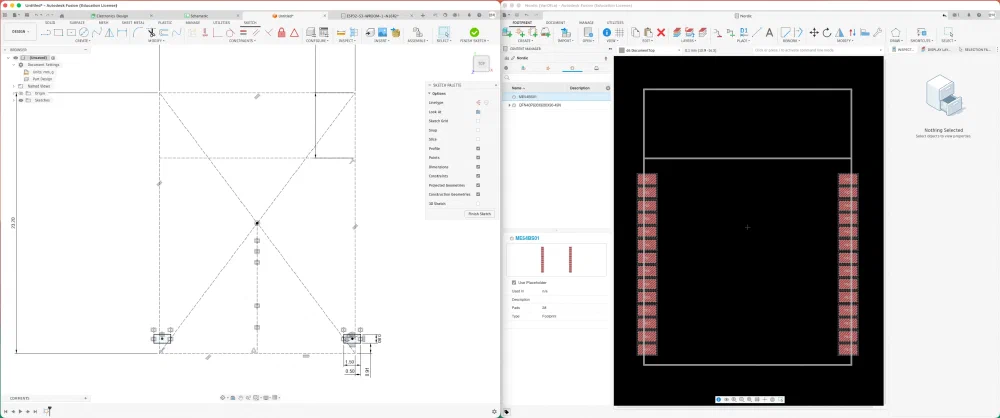Open the Inspector panel tab
Image resolution: width=1000 pixels, height=418 pixels.
click(x=905, y=49)
